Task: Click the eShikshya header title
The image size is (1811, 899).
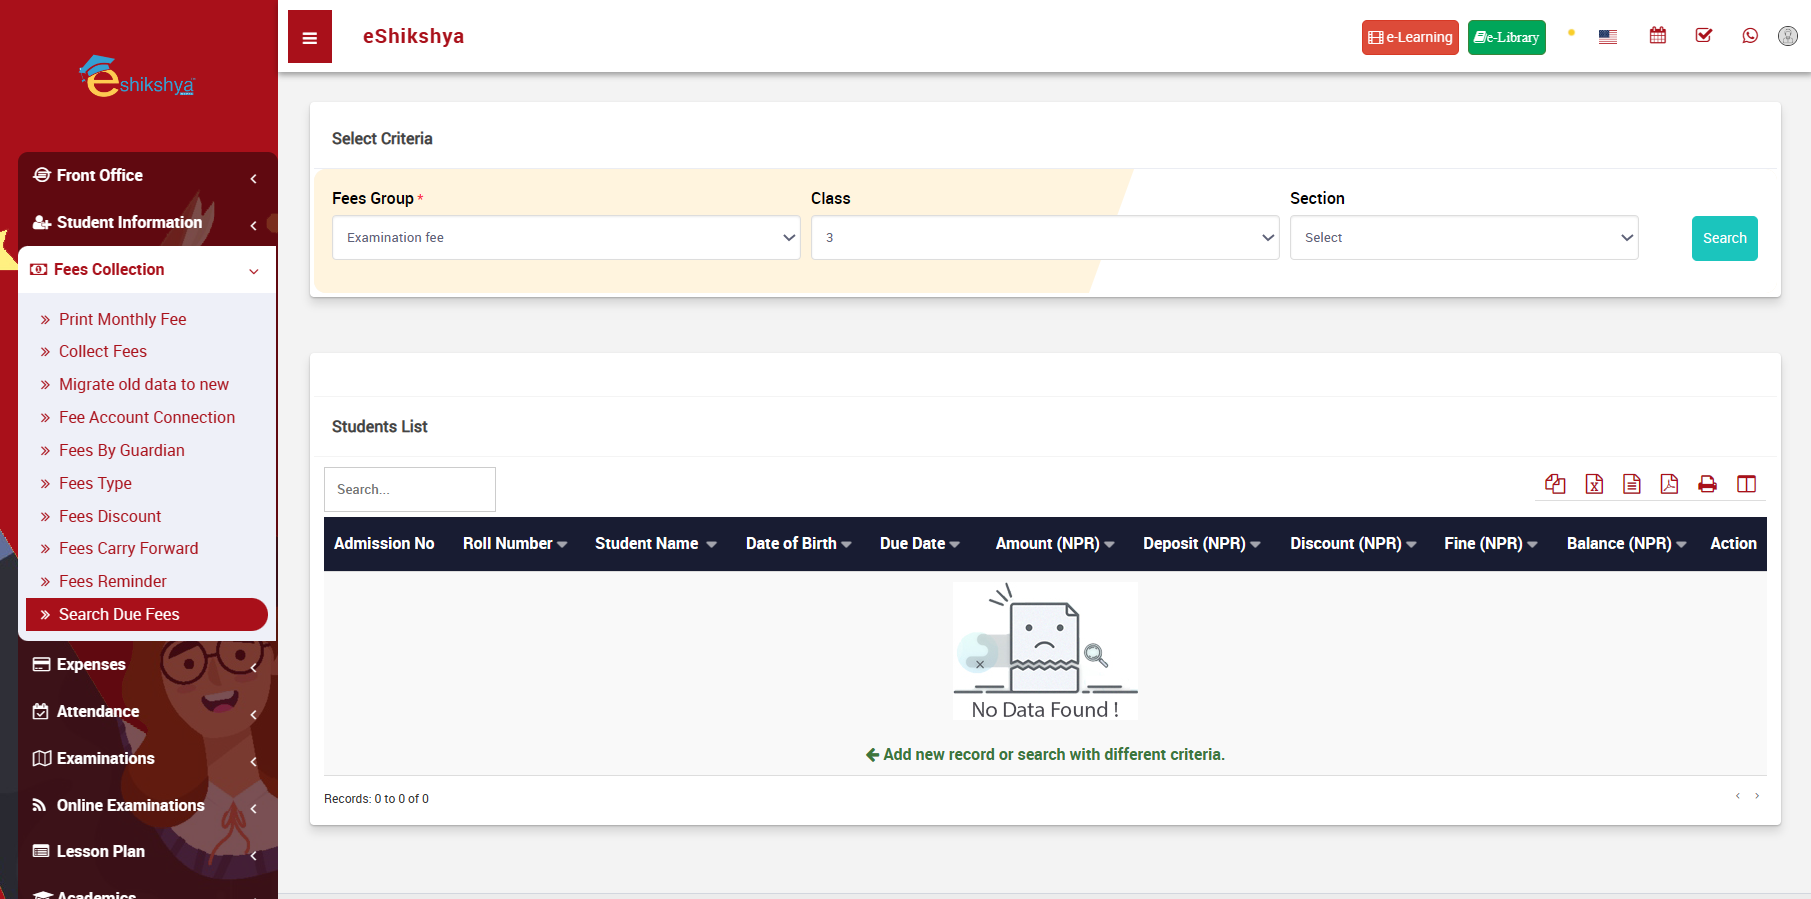Action: coord(413,36)
